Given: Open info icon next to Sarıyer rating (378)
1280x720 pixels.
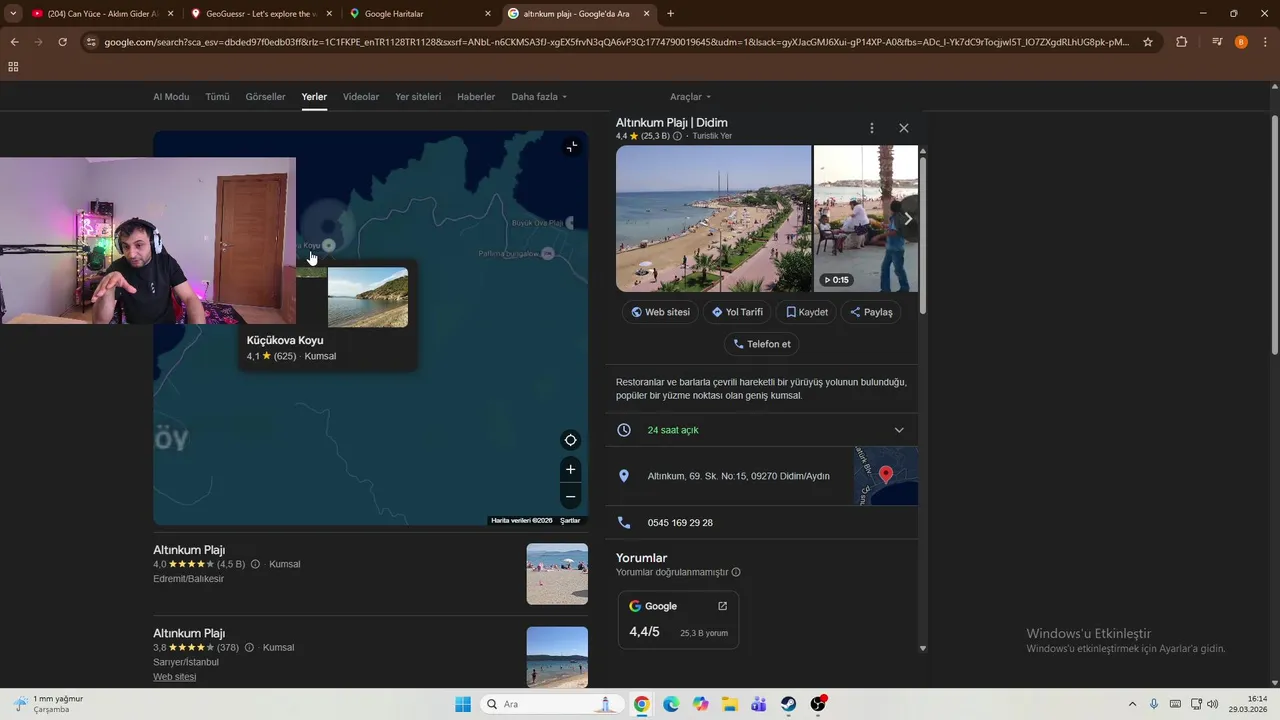Looking at the screenshot, I should 249,647.
